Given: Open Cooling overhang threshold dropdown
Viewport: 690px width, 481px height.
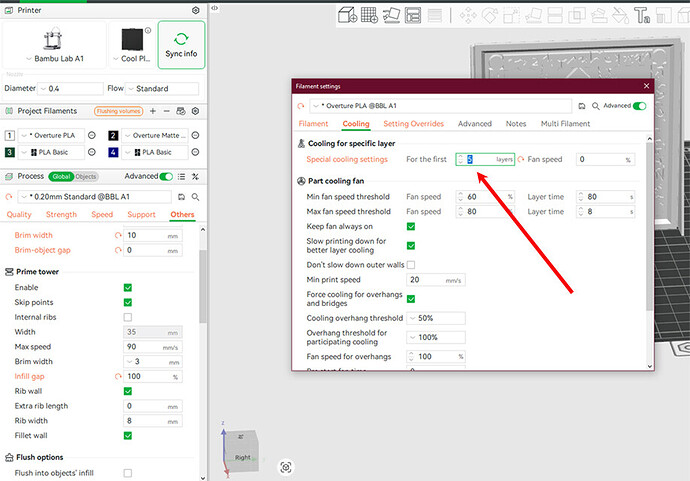Looking at the screenshot, I should 436,318.
